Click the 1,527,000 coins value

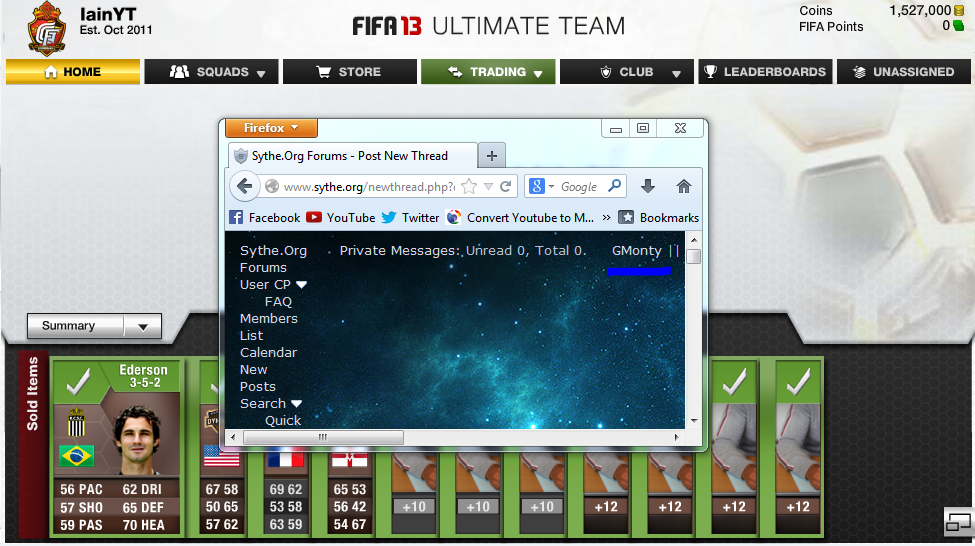pyautogui.click(x=920, y=11)
